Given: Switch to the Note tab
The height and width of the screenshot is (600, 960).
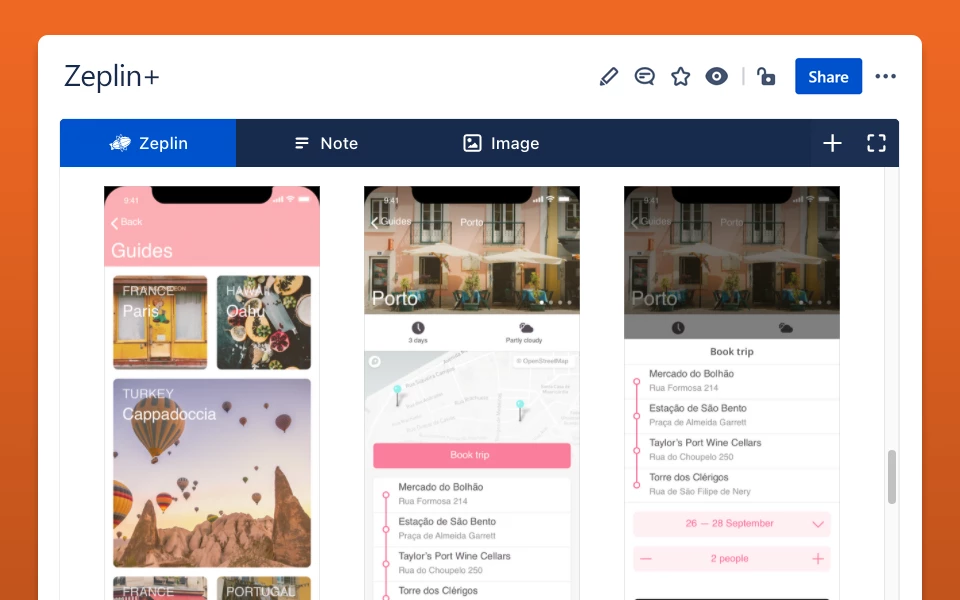Looking at the screenshot, I should click(326, 143).
